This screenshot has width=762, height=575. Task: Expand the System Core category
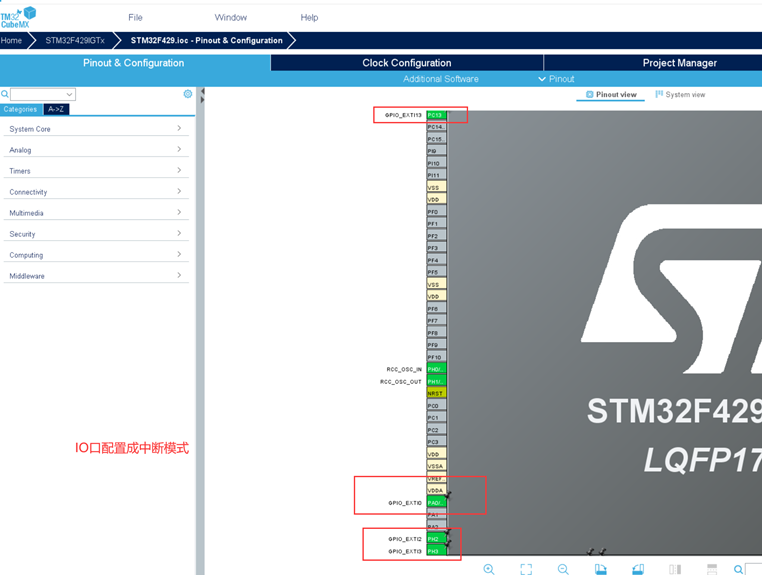click(x=96, y=129)
